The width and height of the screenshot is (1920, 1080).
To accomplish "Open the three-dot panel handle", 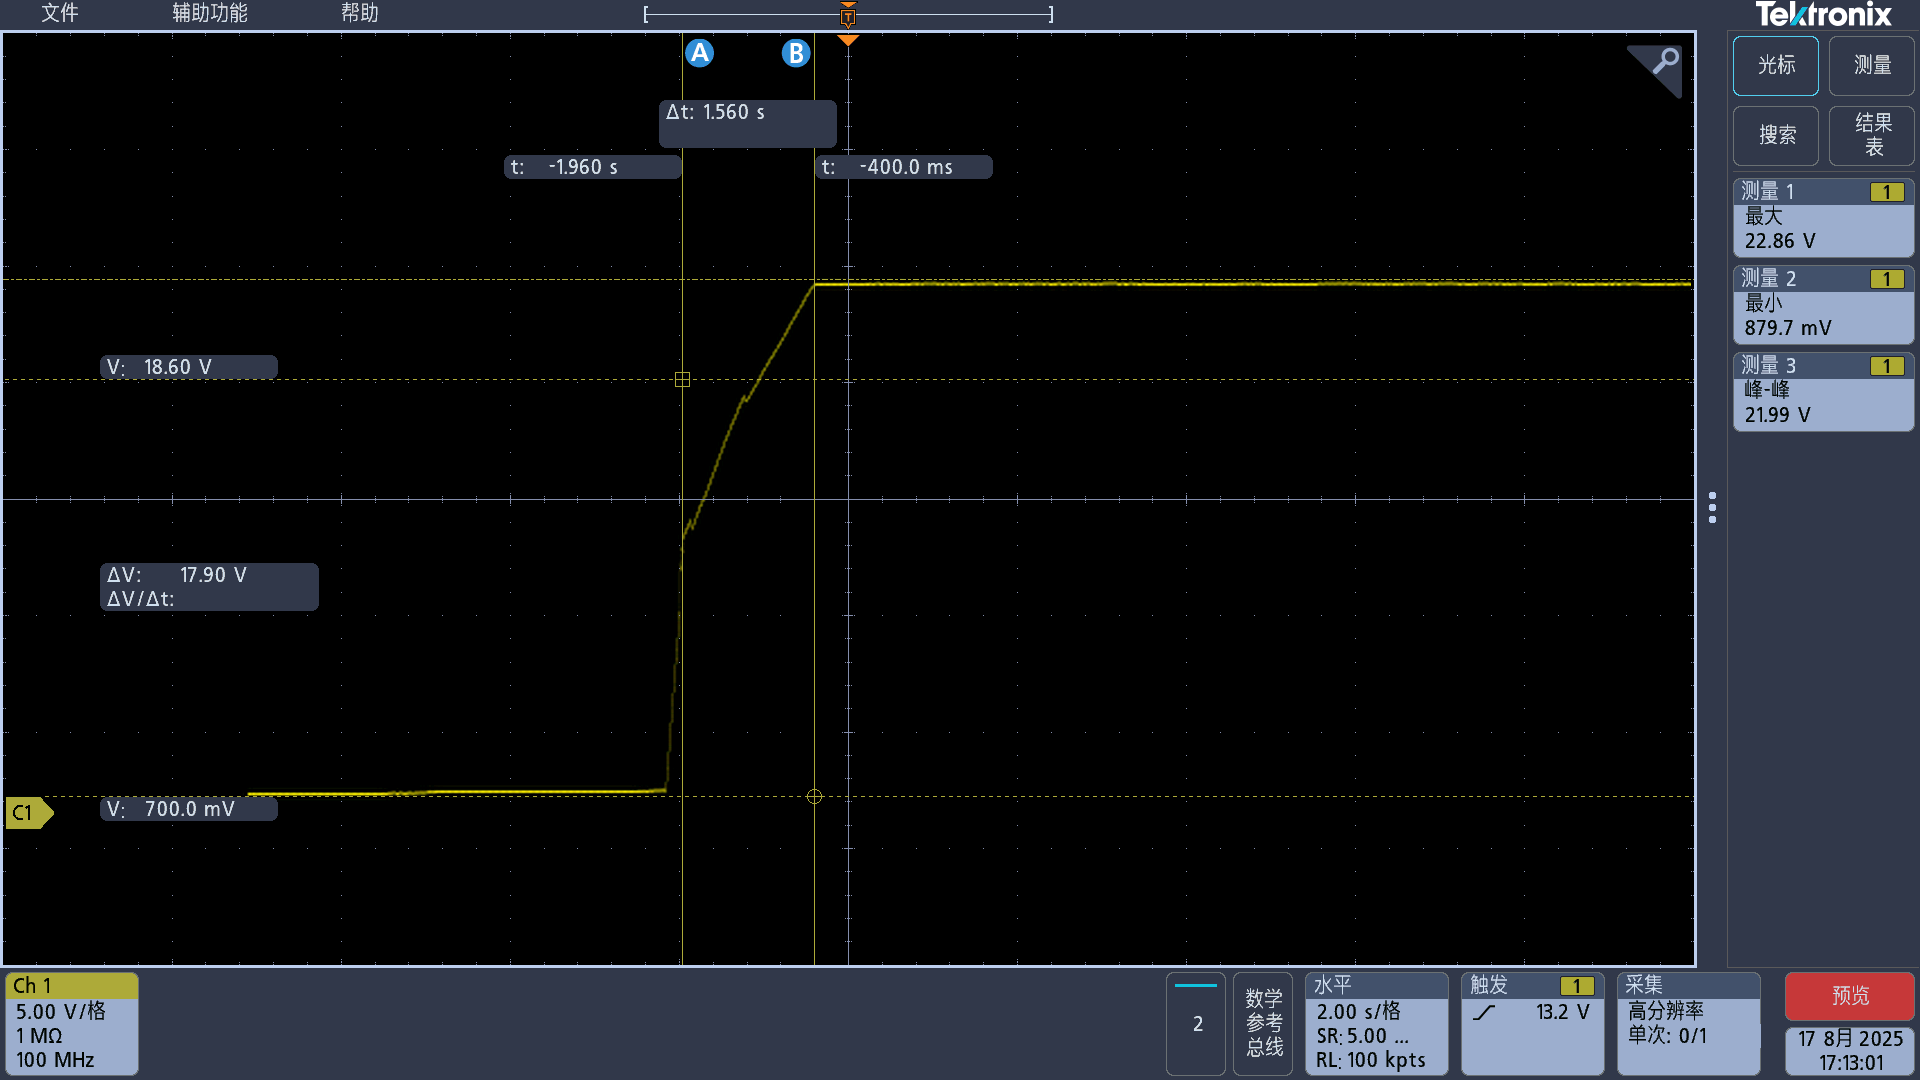I will tap(1712, 507).
